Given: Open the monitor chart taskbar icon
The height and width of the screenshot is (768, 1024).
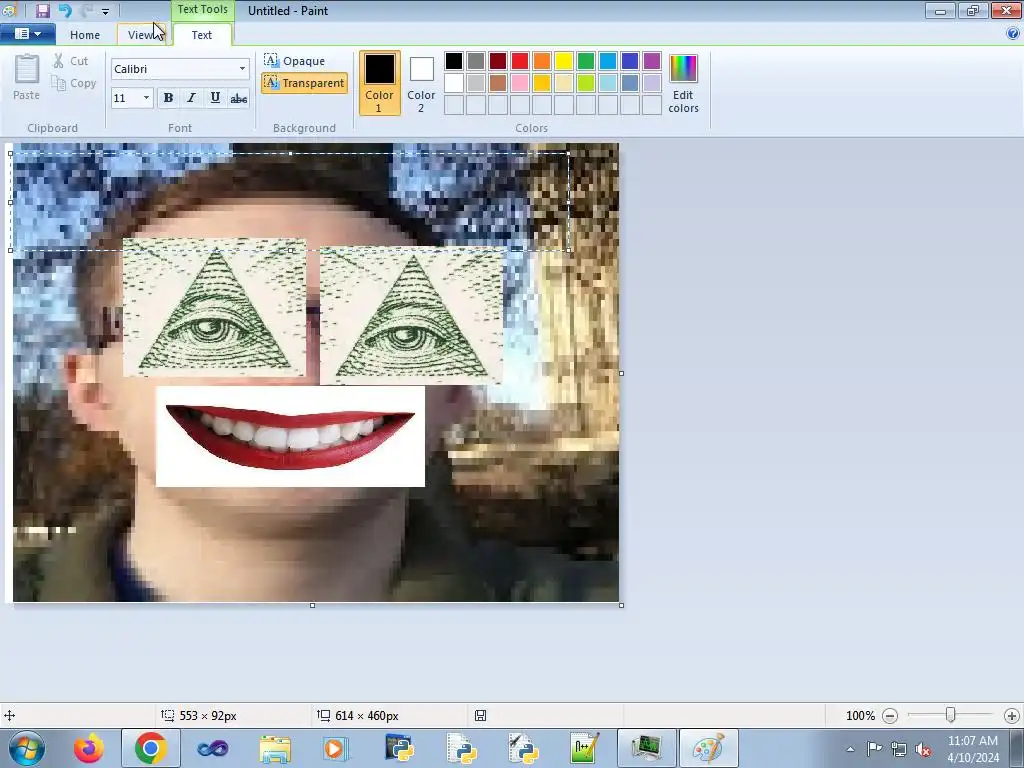Looking at the screenshot, I should (646, 748).
